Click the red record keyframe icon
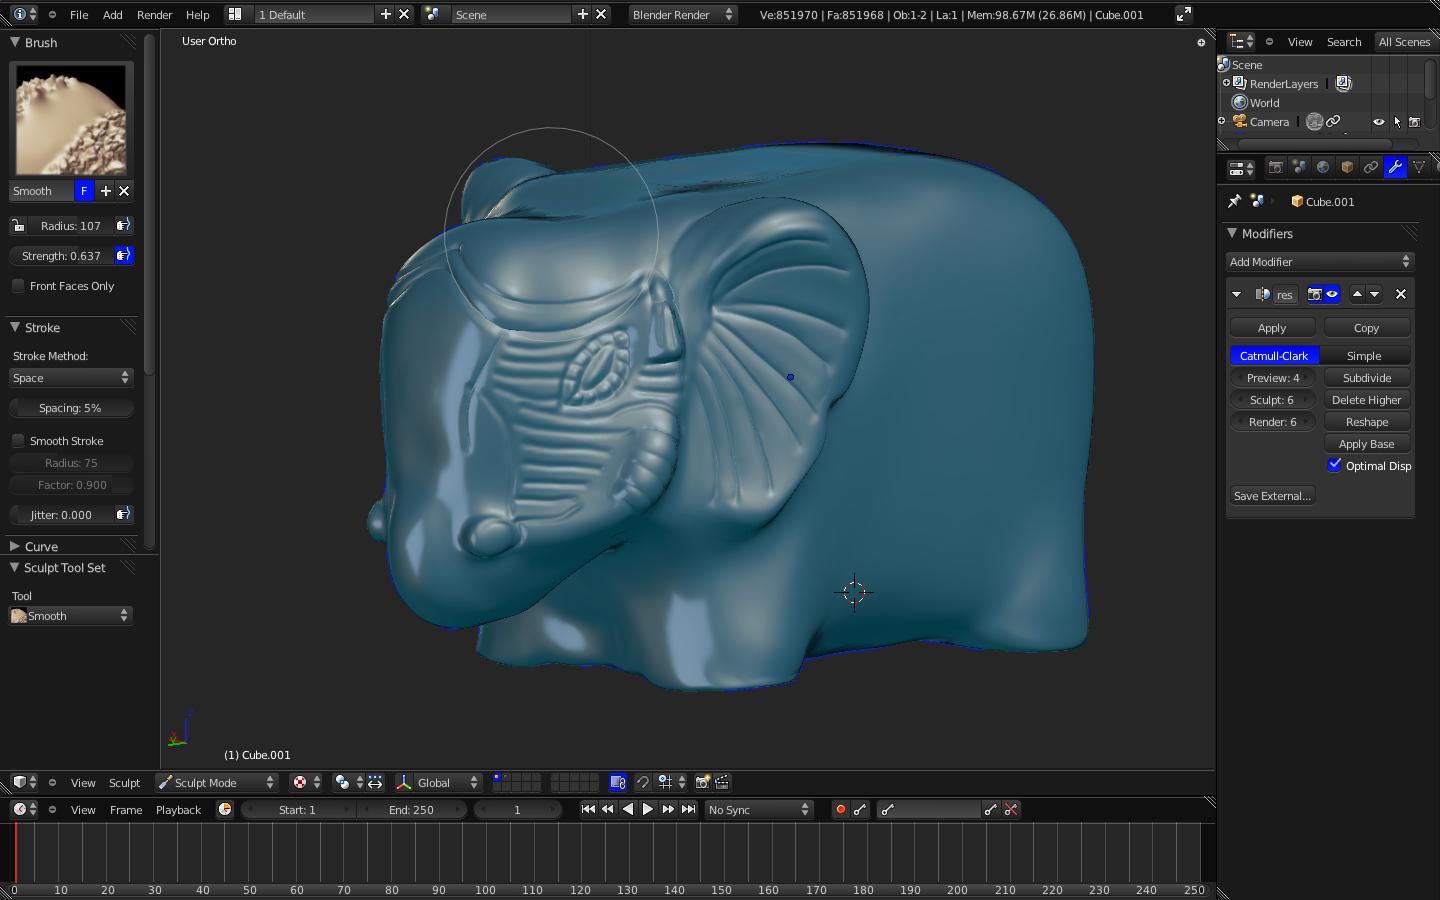 coord(840,810)
